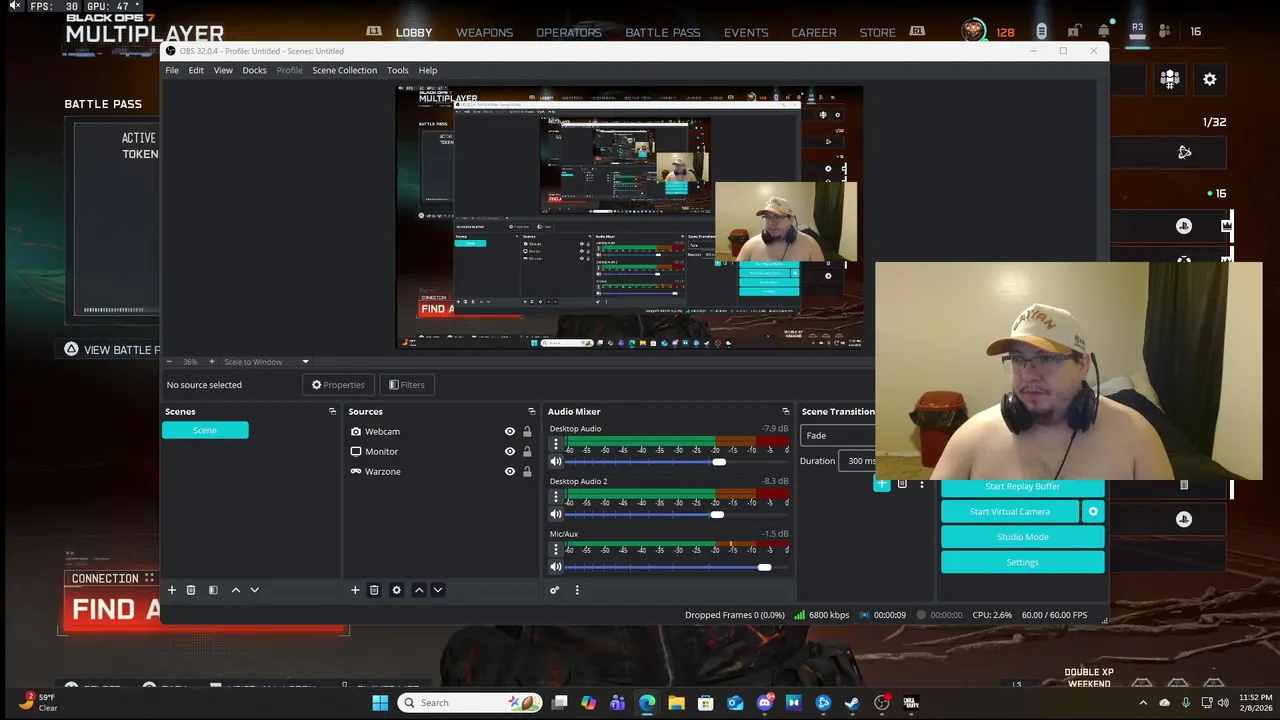1280x720 pixels.
Task: Remove selected scene with trash icon
Action: click(191, 590)
